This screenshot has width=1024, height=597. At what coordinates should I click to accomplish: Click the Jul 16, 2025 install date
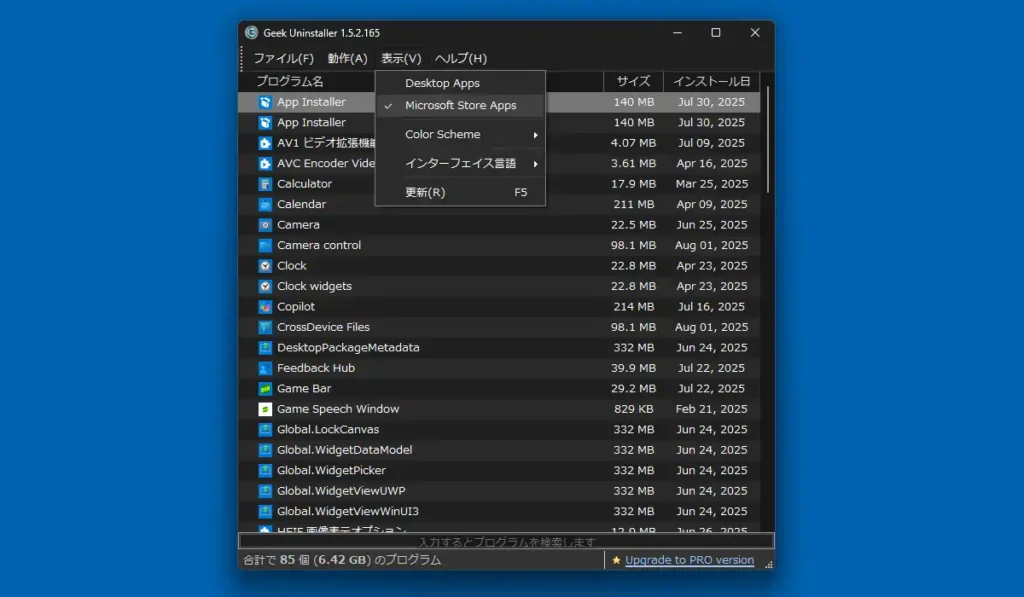tap(711, 307)
